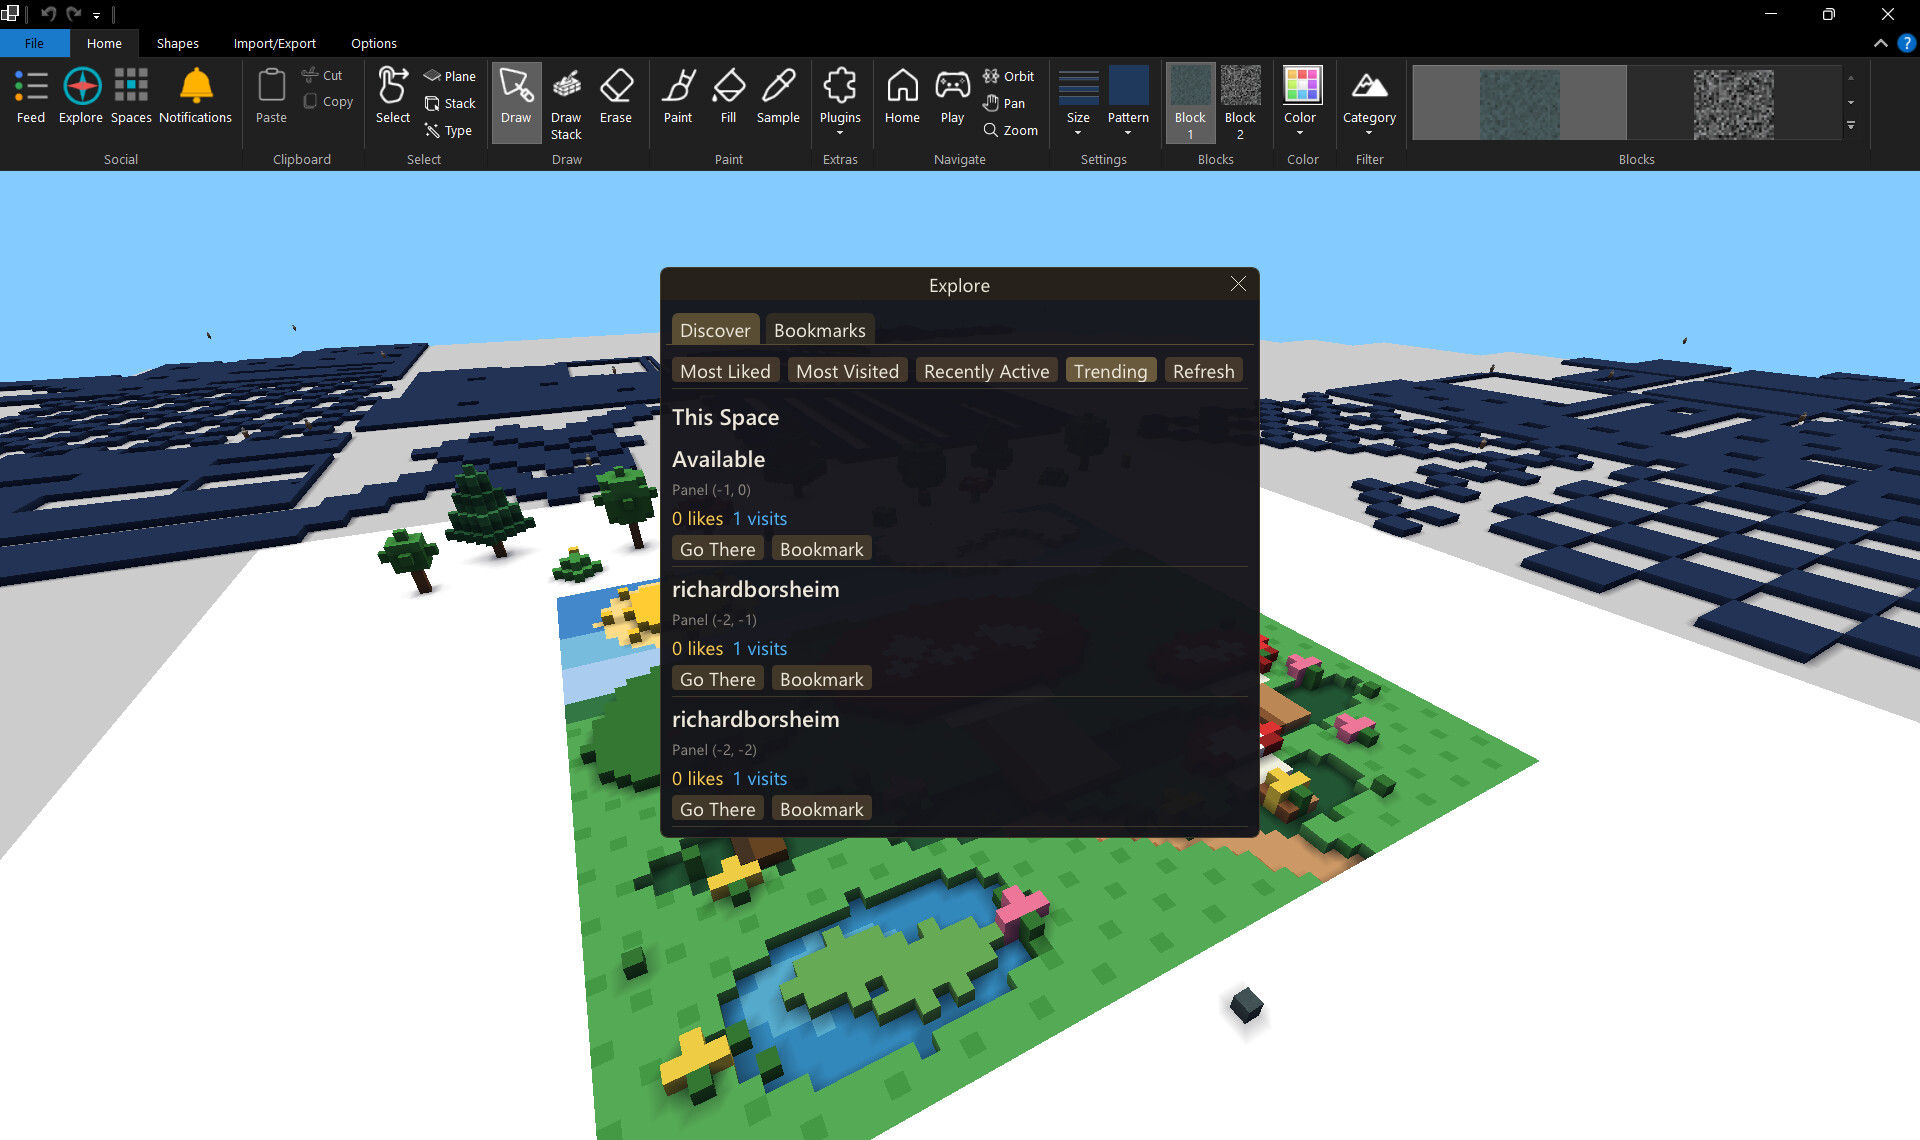Screen dimensions: 1920x1140
Task: Sort spaces by Most Liked
Action: point(725,371)
